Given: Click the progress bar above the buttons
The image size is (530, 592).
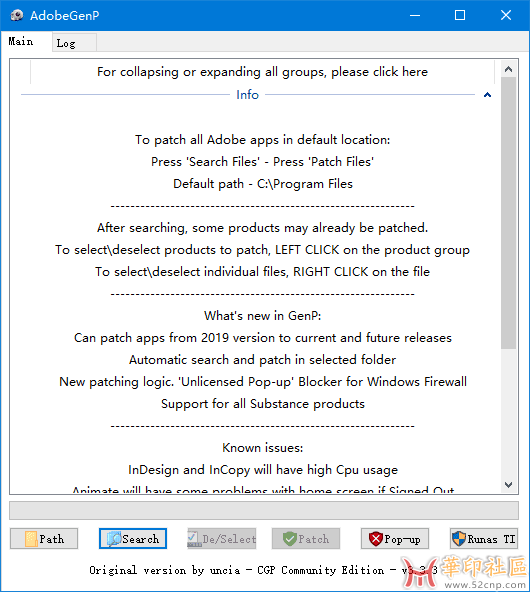Looking at the screenshot, I should click(264, 510).
